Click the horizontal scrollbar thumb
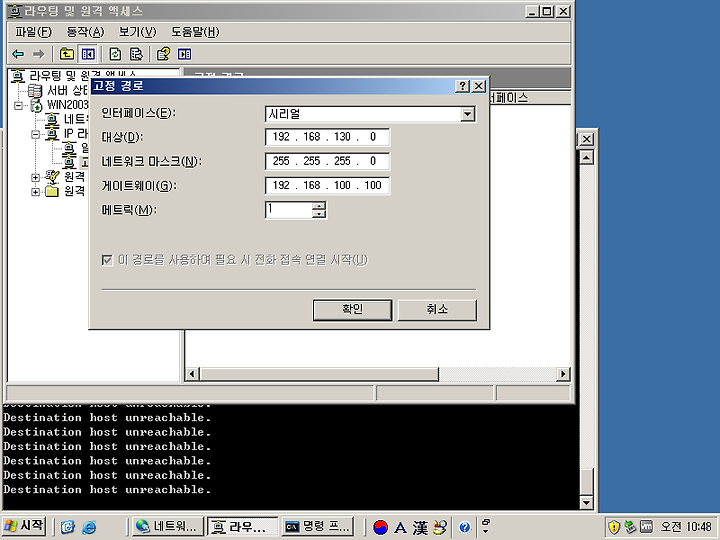The width and height of the screenshot is (720, 540). pyautogui.click(x=319, y=374)
